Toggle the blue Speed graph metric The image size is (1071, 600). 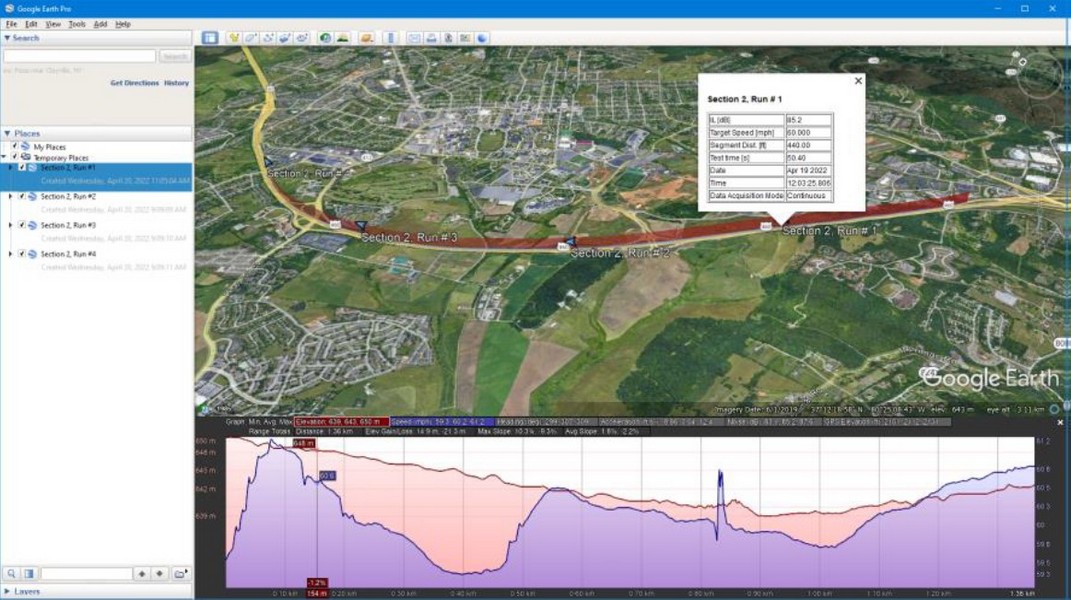click(442, 422)
